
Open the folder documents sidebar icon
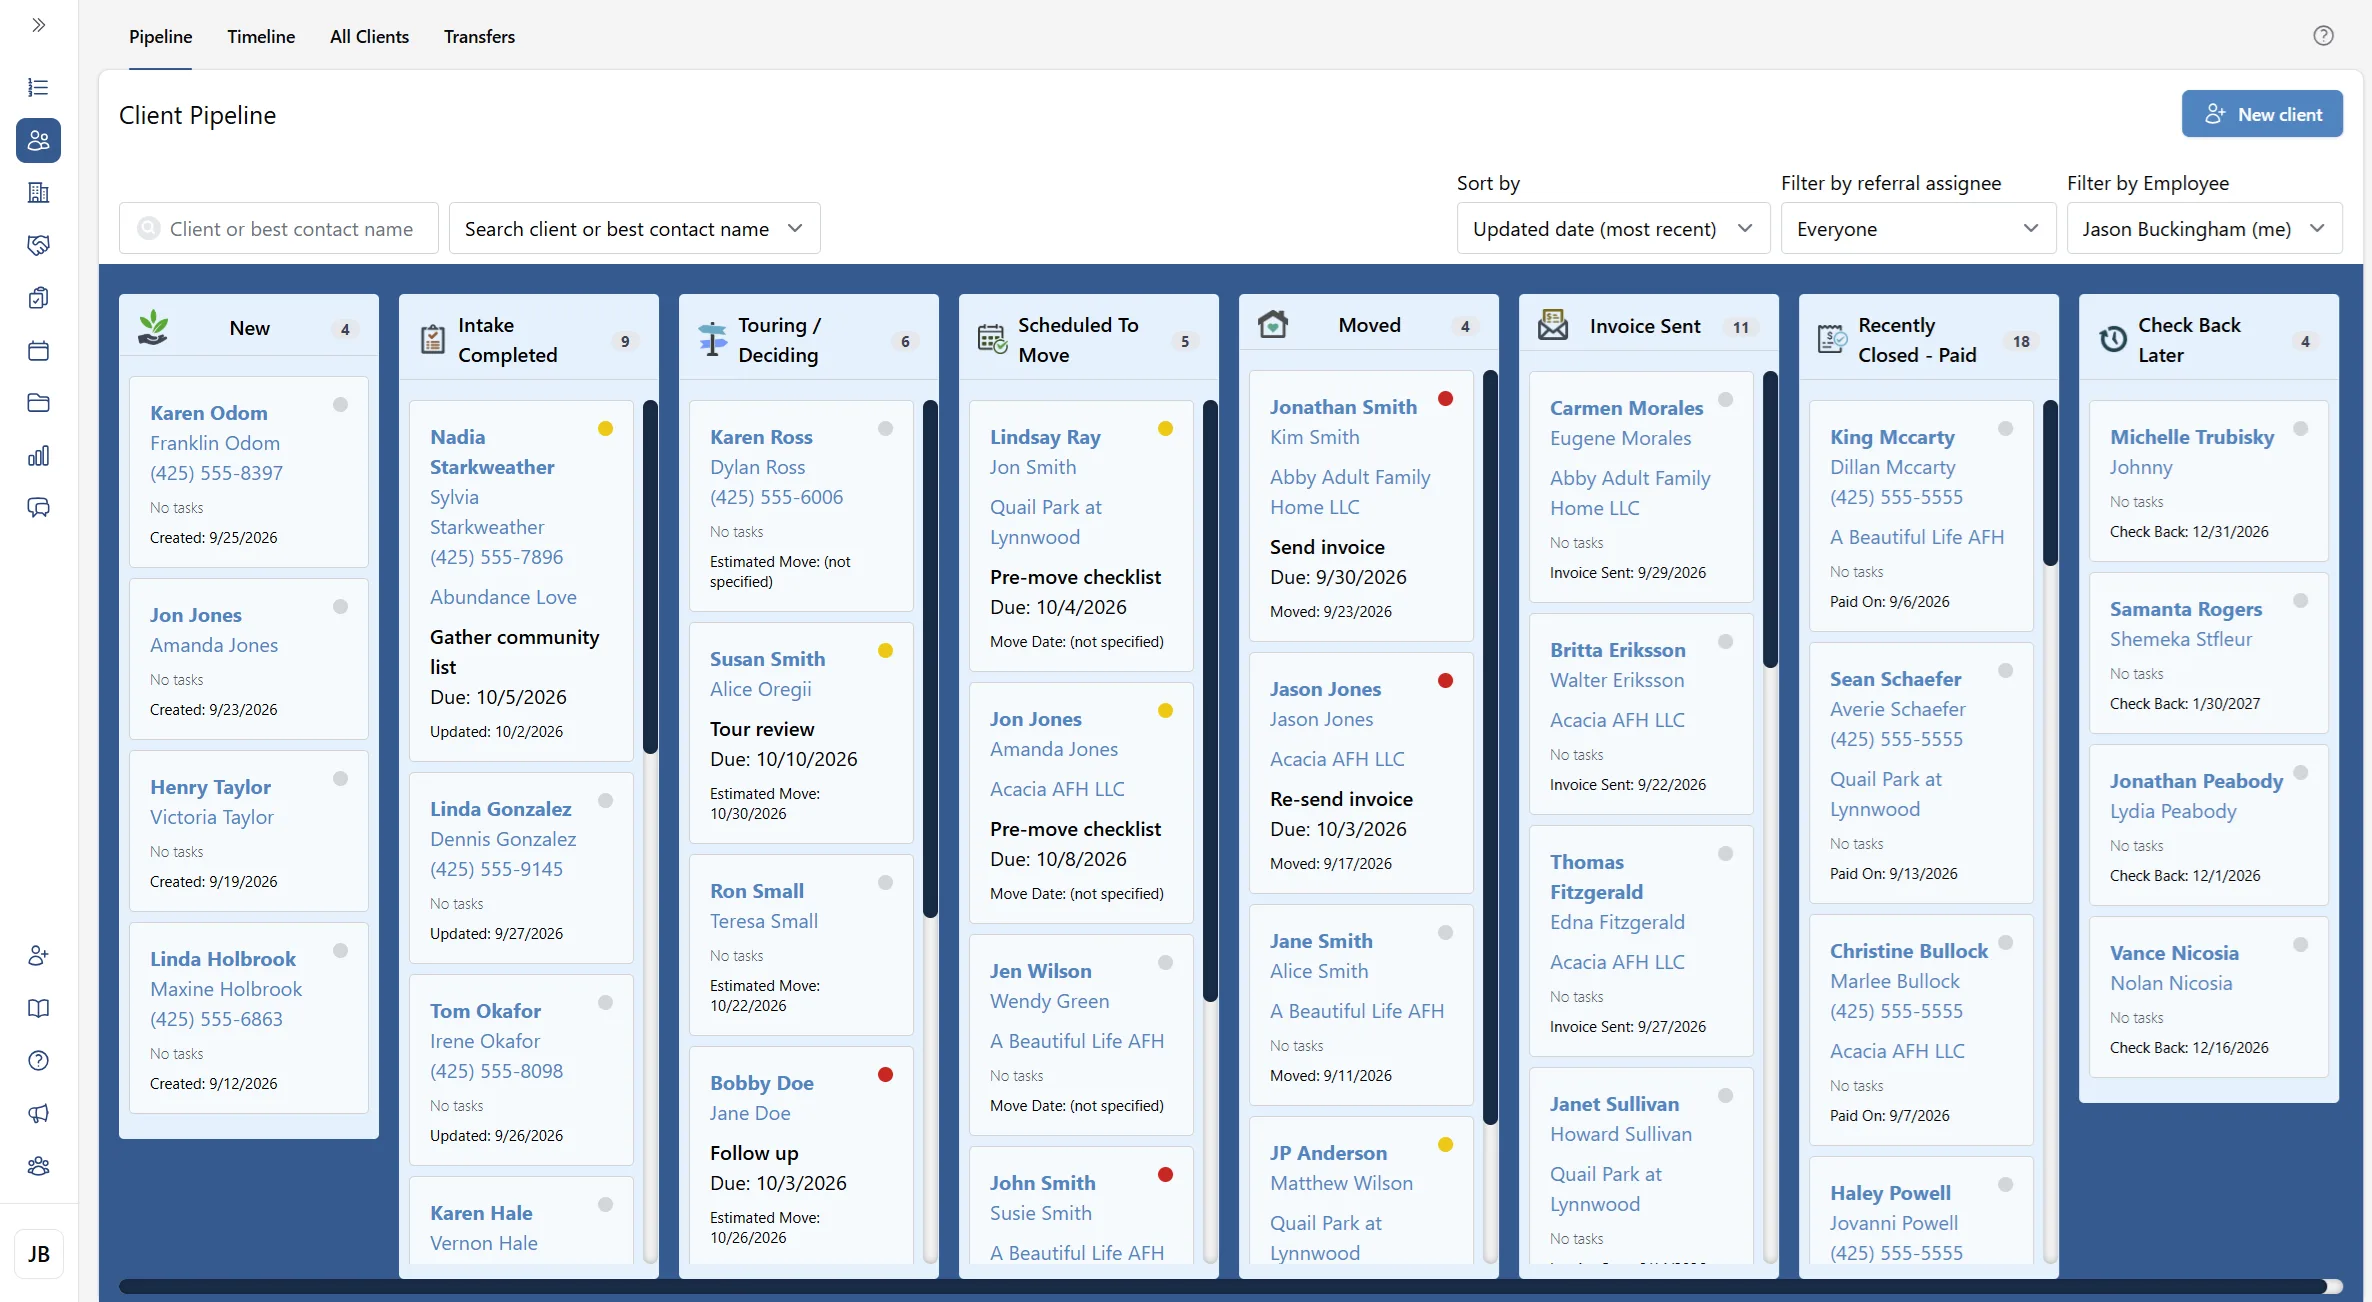pyautogui.click(x=38, y=403)
